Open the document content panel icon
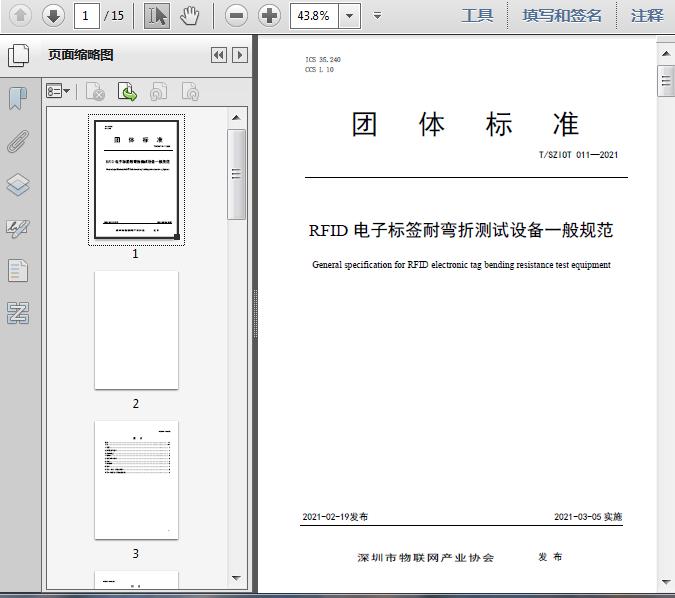This screenshot has width=675, height=598. coord(18,270)
